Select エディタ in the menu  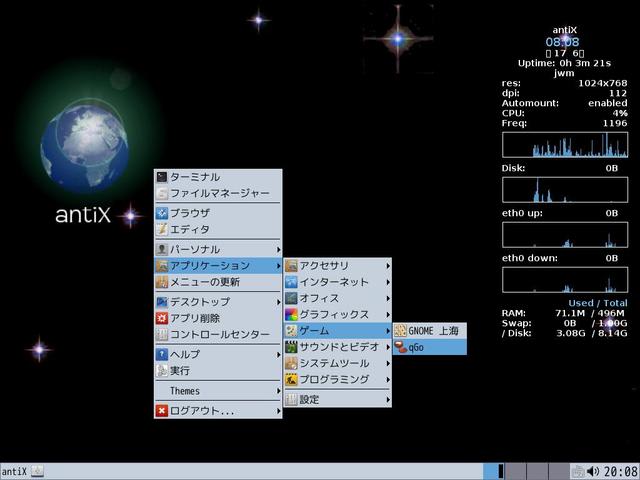click(x=218, y=229)
